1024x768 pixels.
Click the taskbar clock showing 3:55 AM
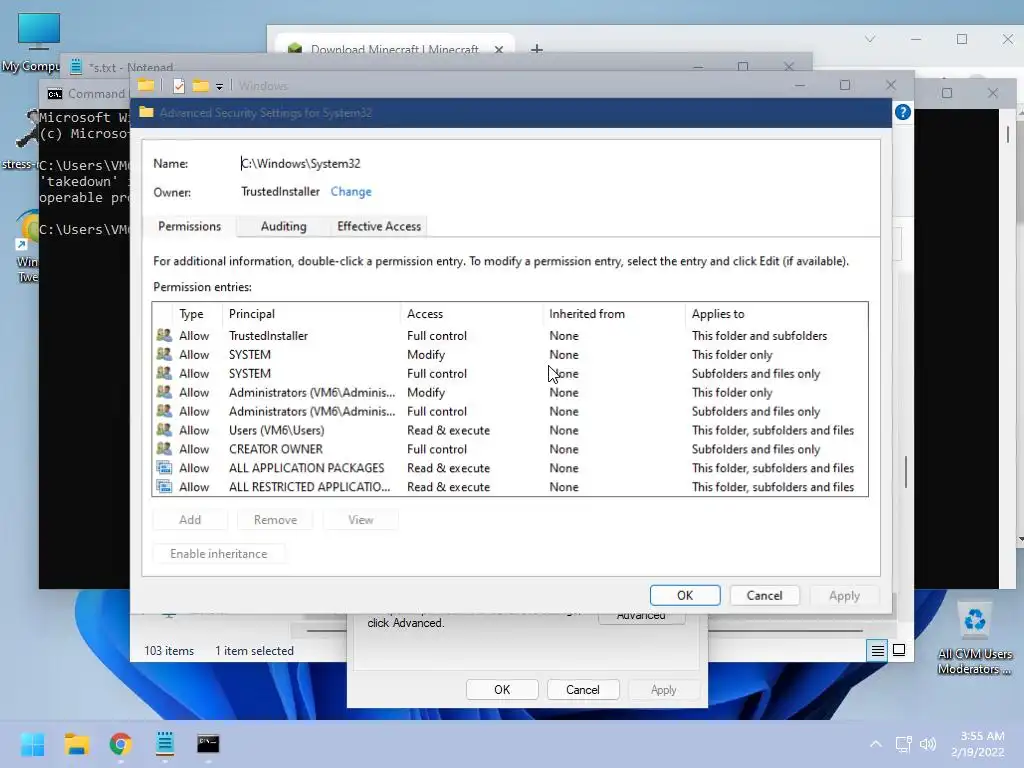[x=977, y=744]
